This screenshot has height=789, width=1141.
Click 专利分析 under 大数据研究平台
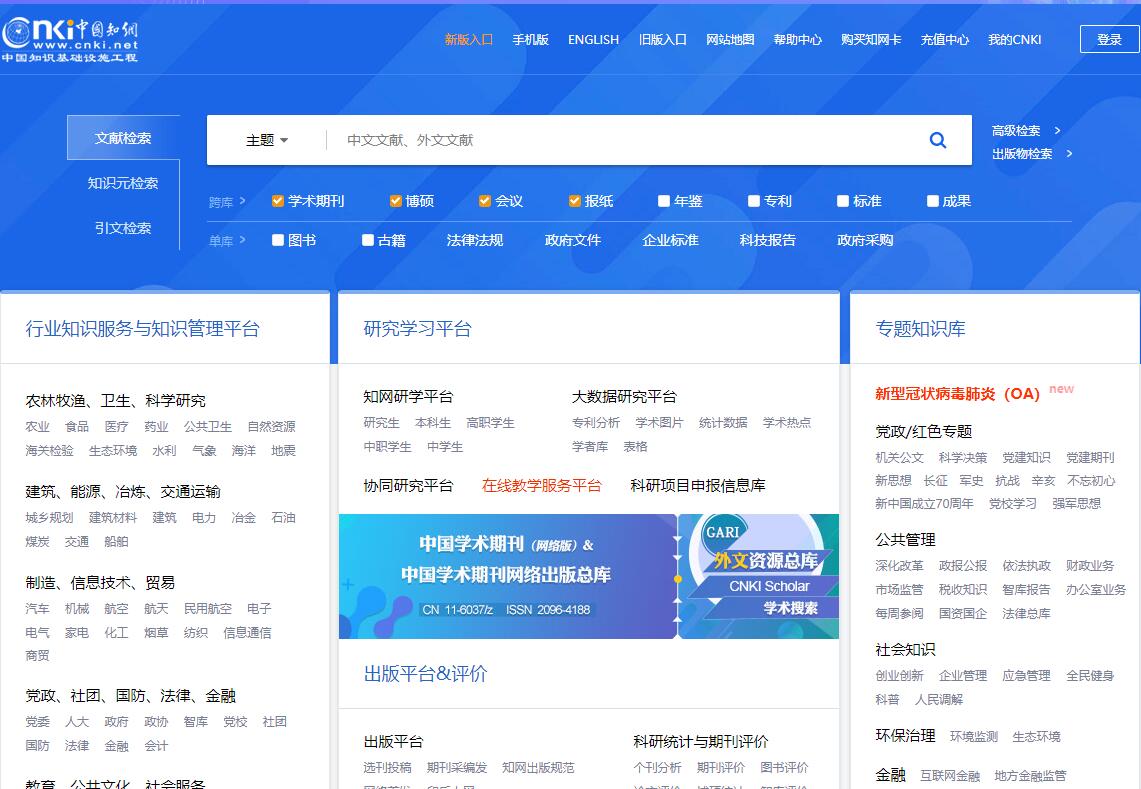pos(596,423)
